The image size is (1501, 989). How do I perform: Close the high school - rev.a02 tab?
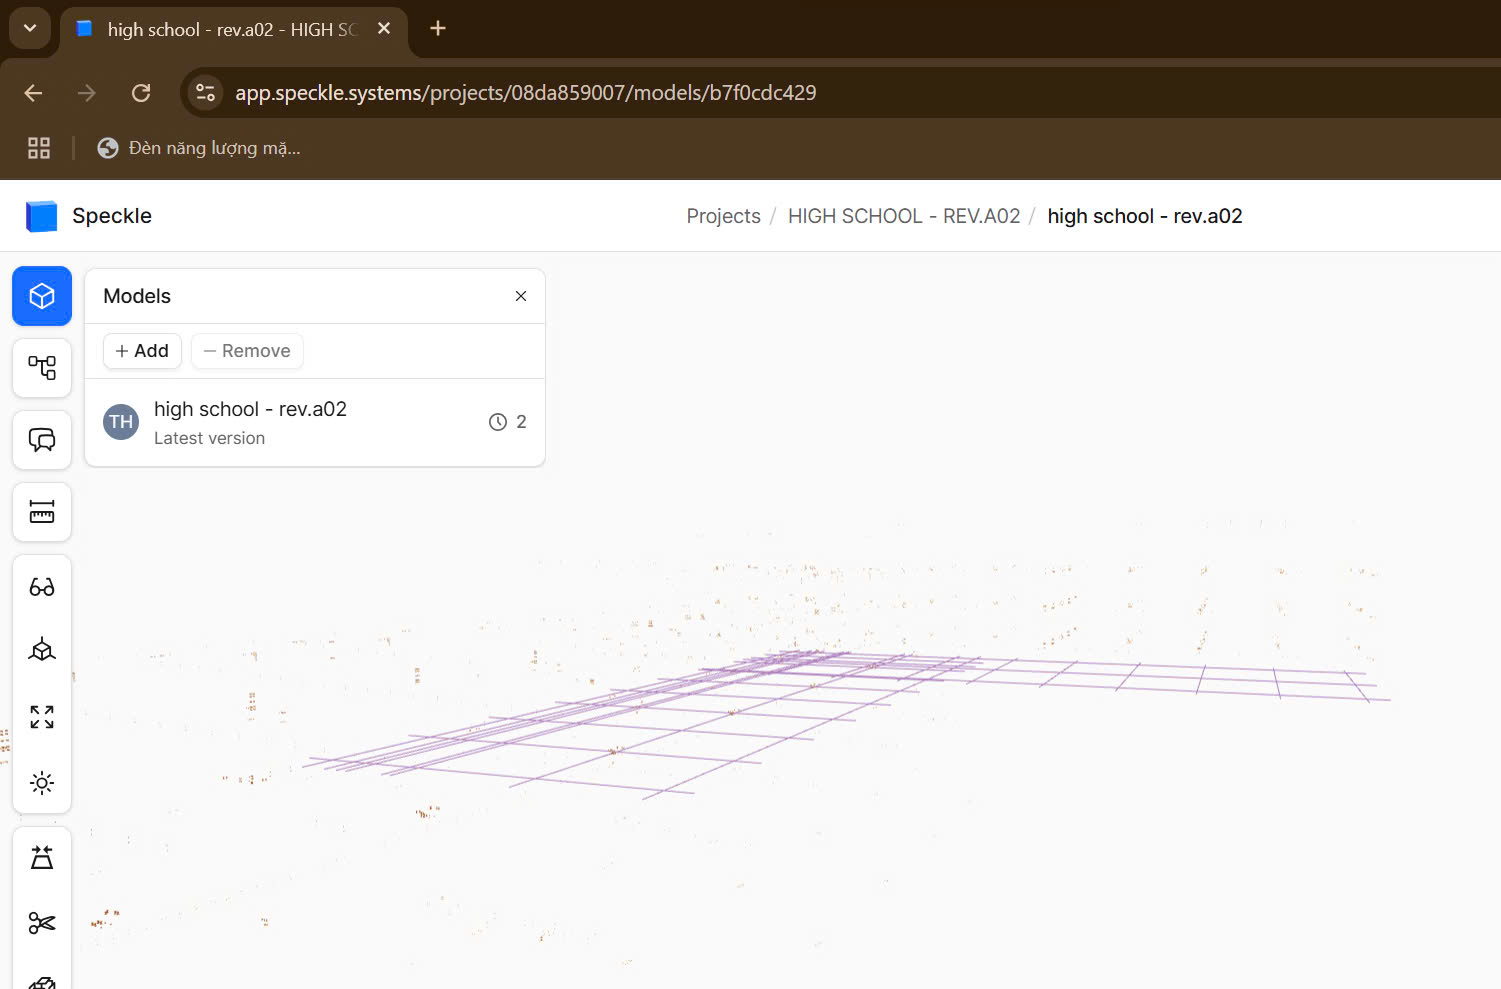pos(384,29)
